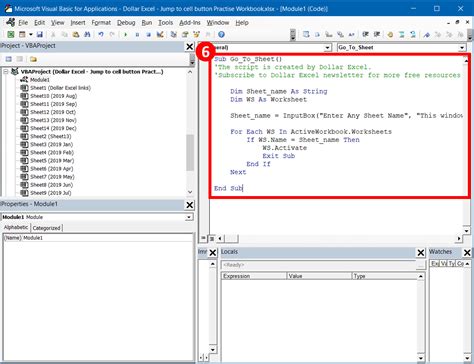Viewport: 474px width, 364px height.
Task: Open Project Explorer via toolbar icon
Action: pos(173,34)
